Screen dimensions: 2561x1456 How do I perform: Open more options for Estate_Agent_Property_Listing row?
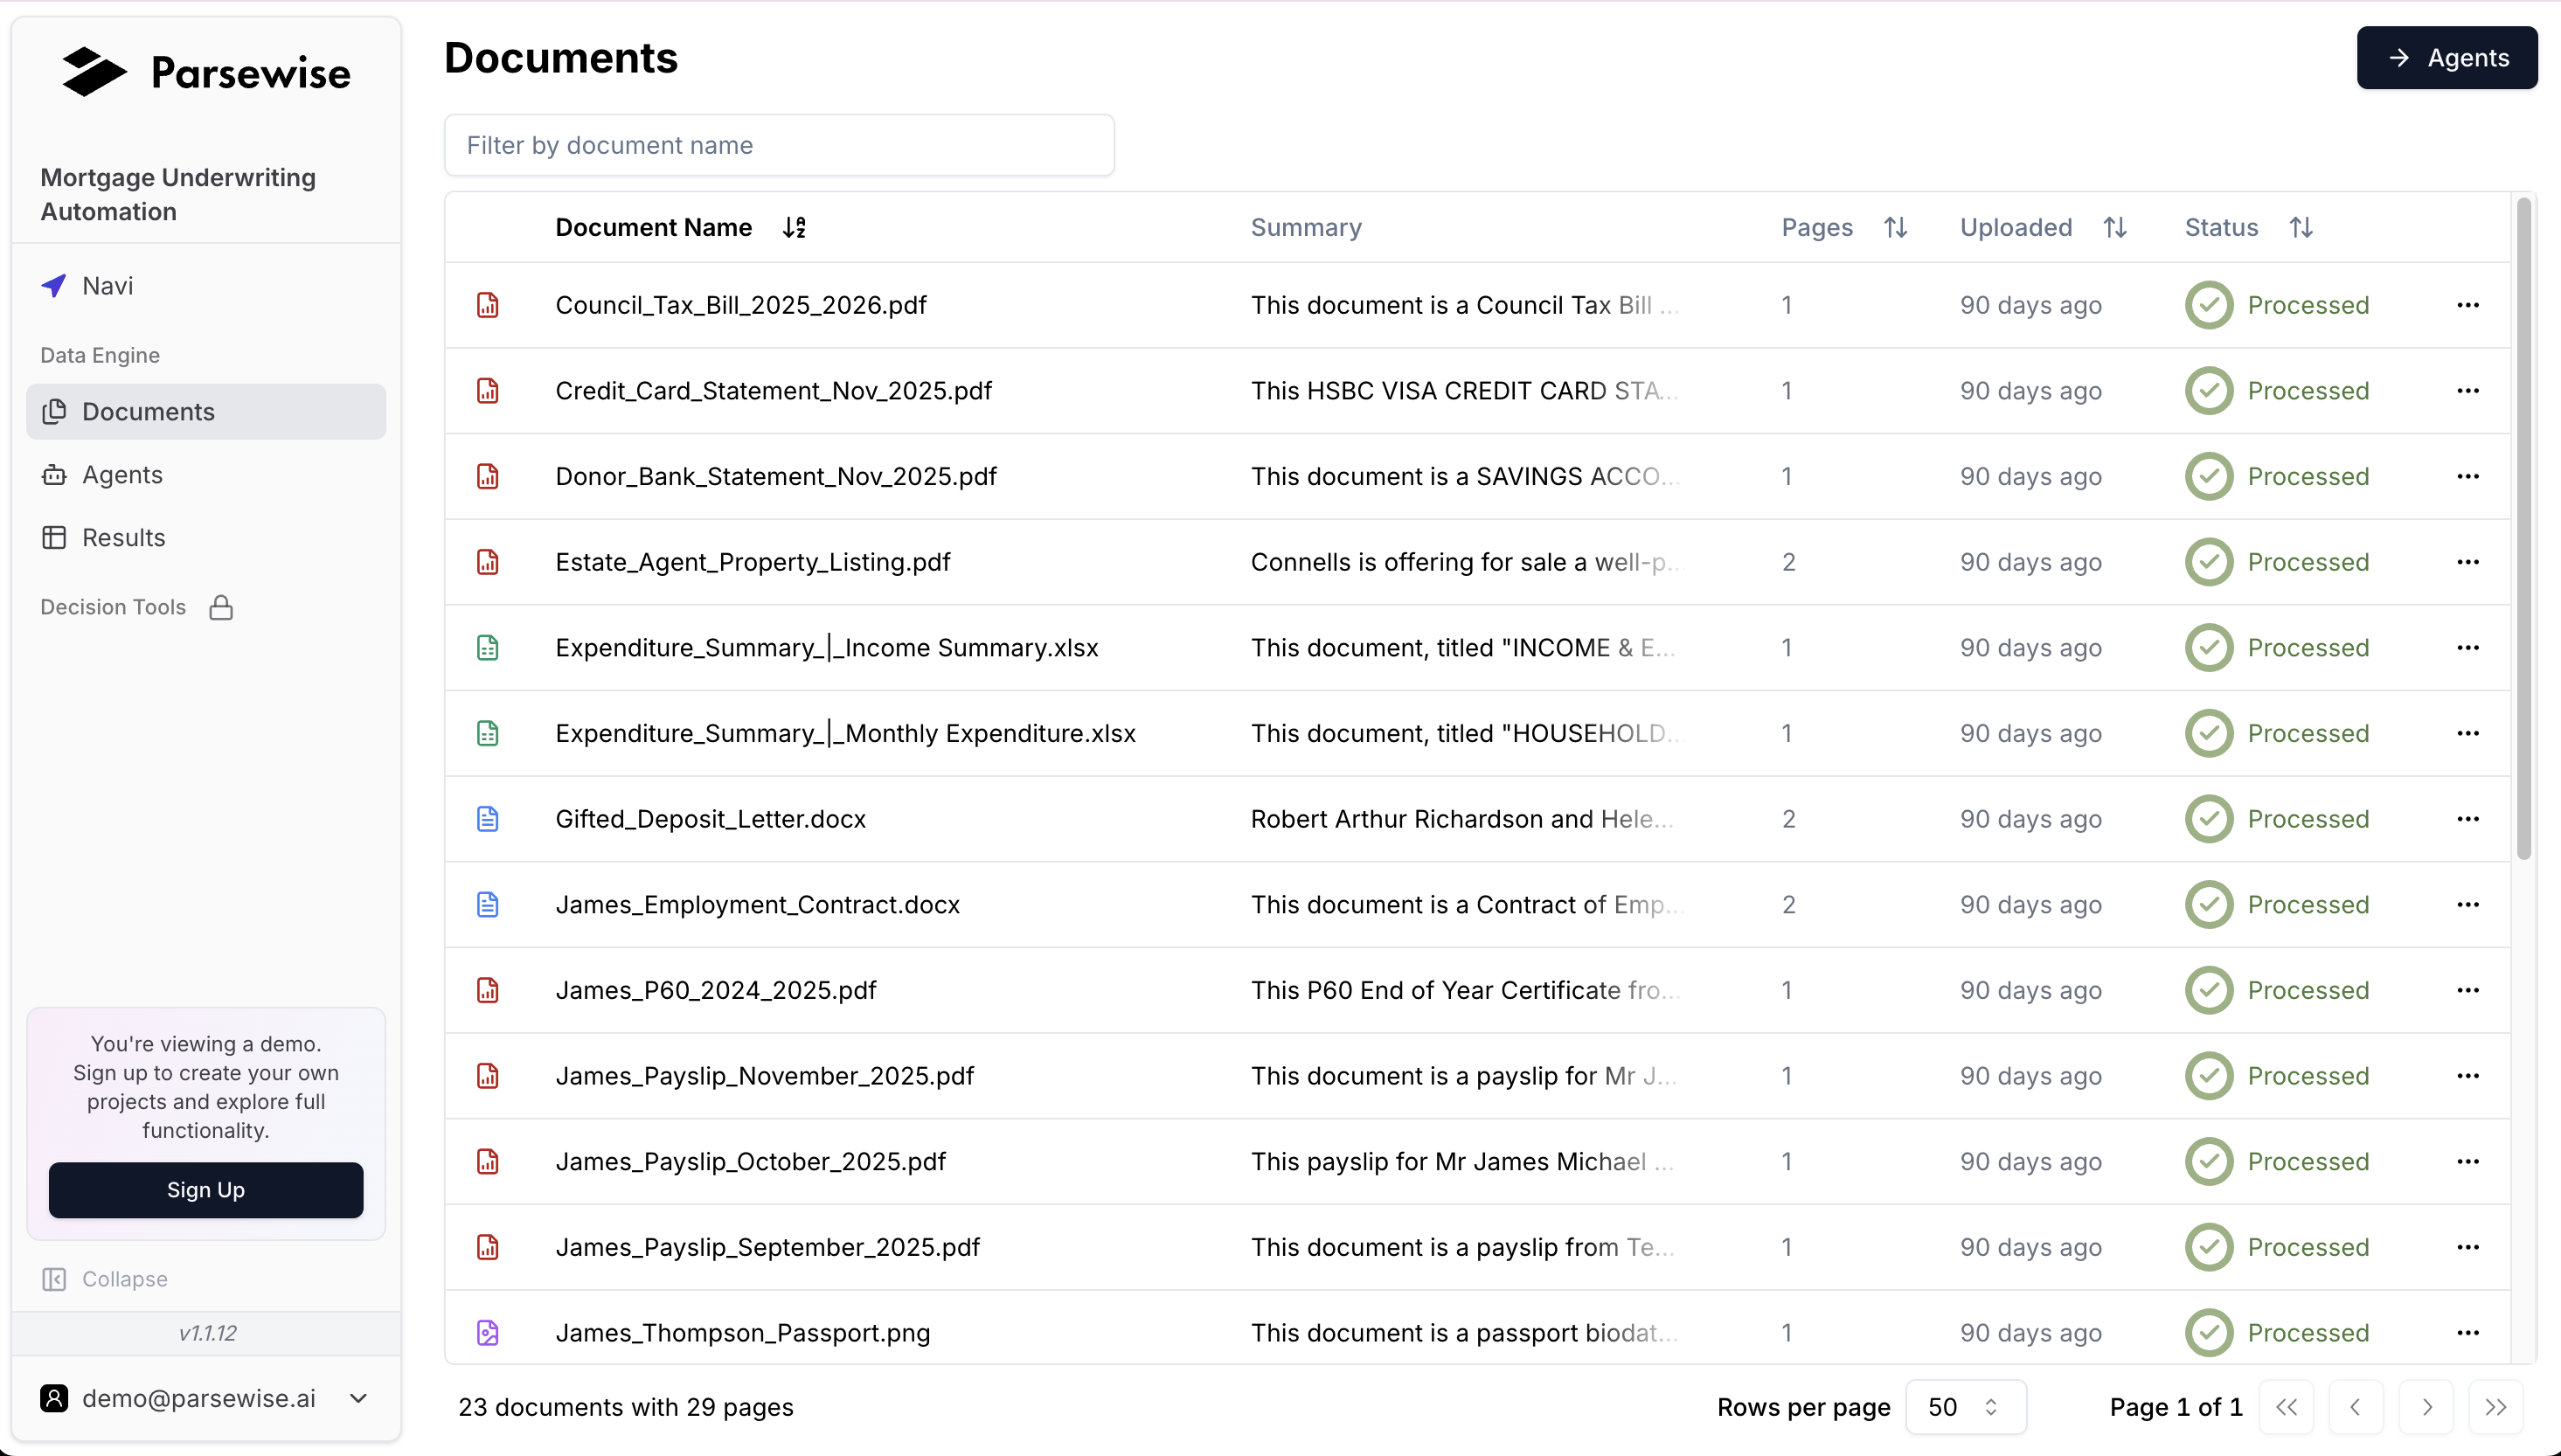[2467, 562]
